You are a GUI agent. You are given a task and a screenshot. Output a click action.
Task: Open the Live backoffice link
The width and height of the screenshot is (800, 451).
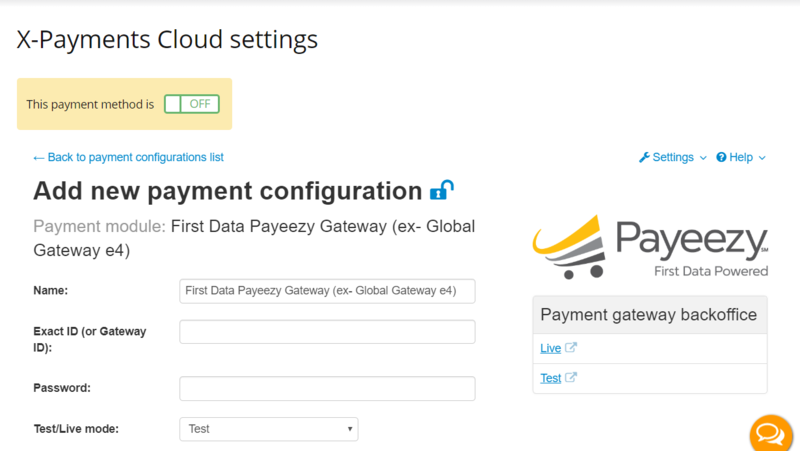click(x=551, y=348)
